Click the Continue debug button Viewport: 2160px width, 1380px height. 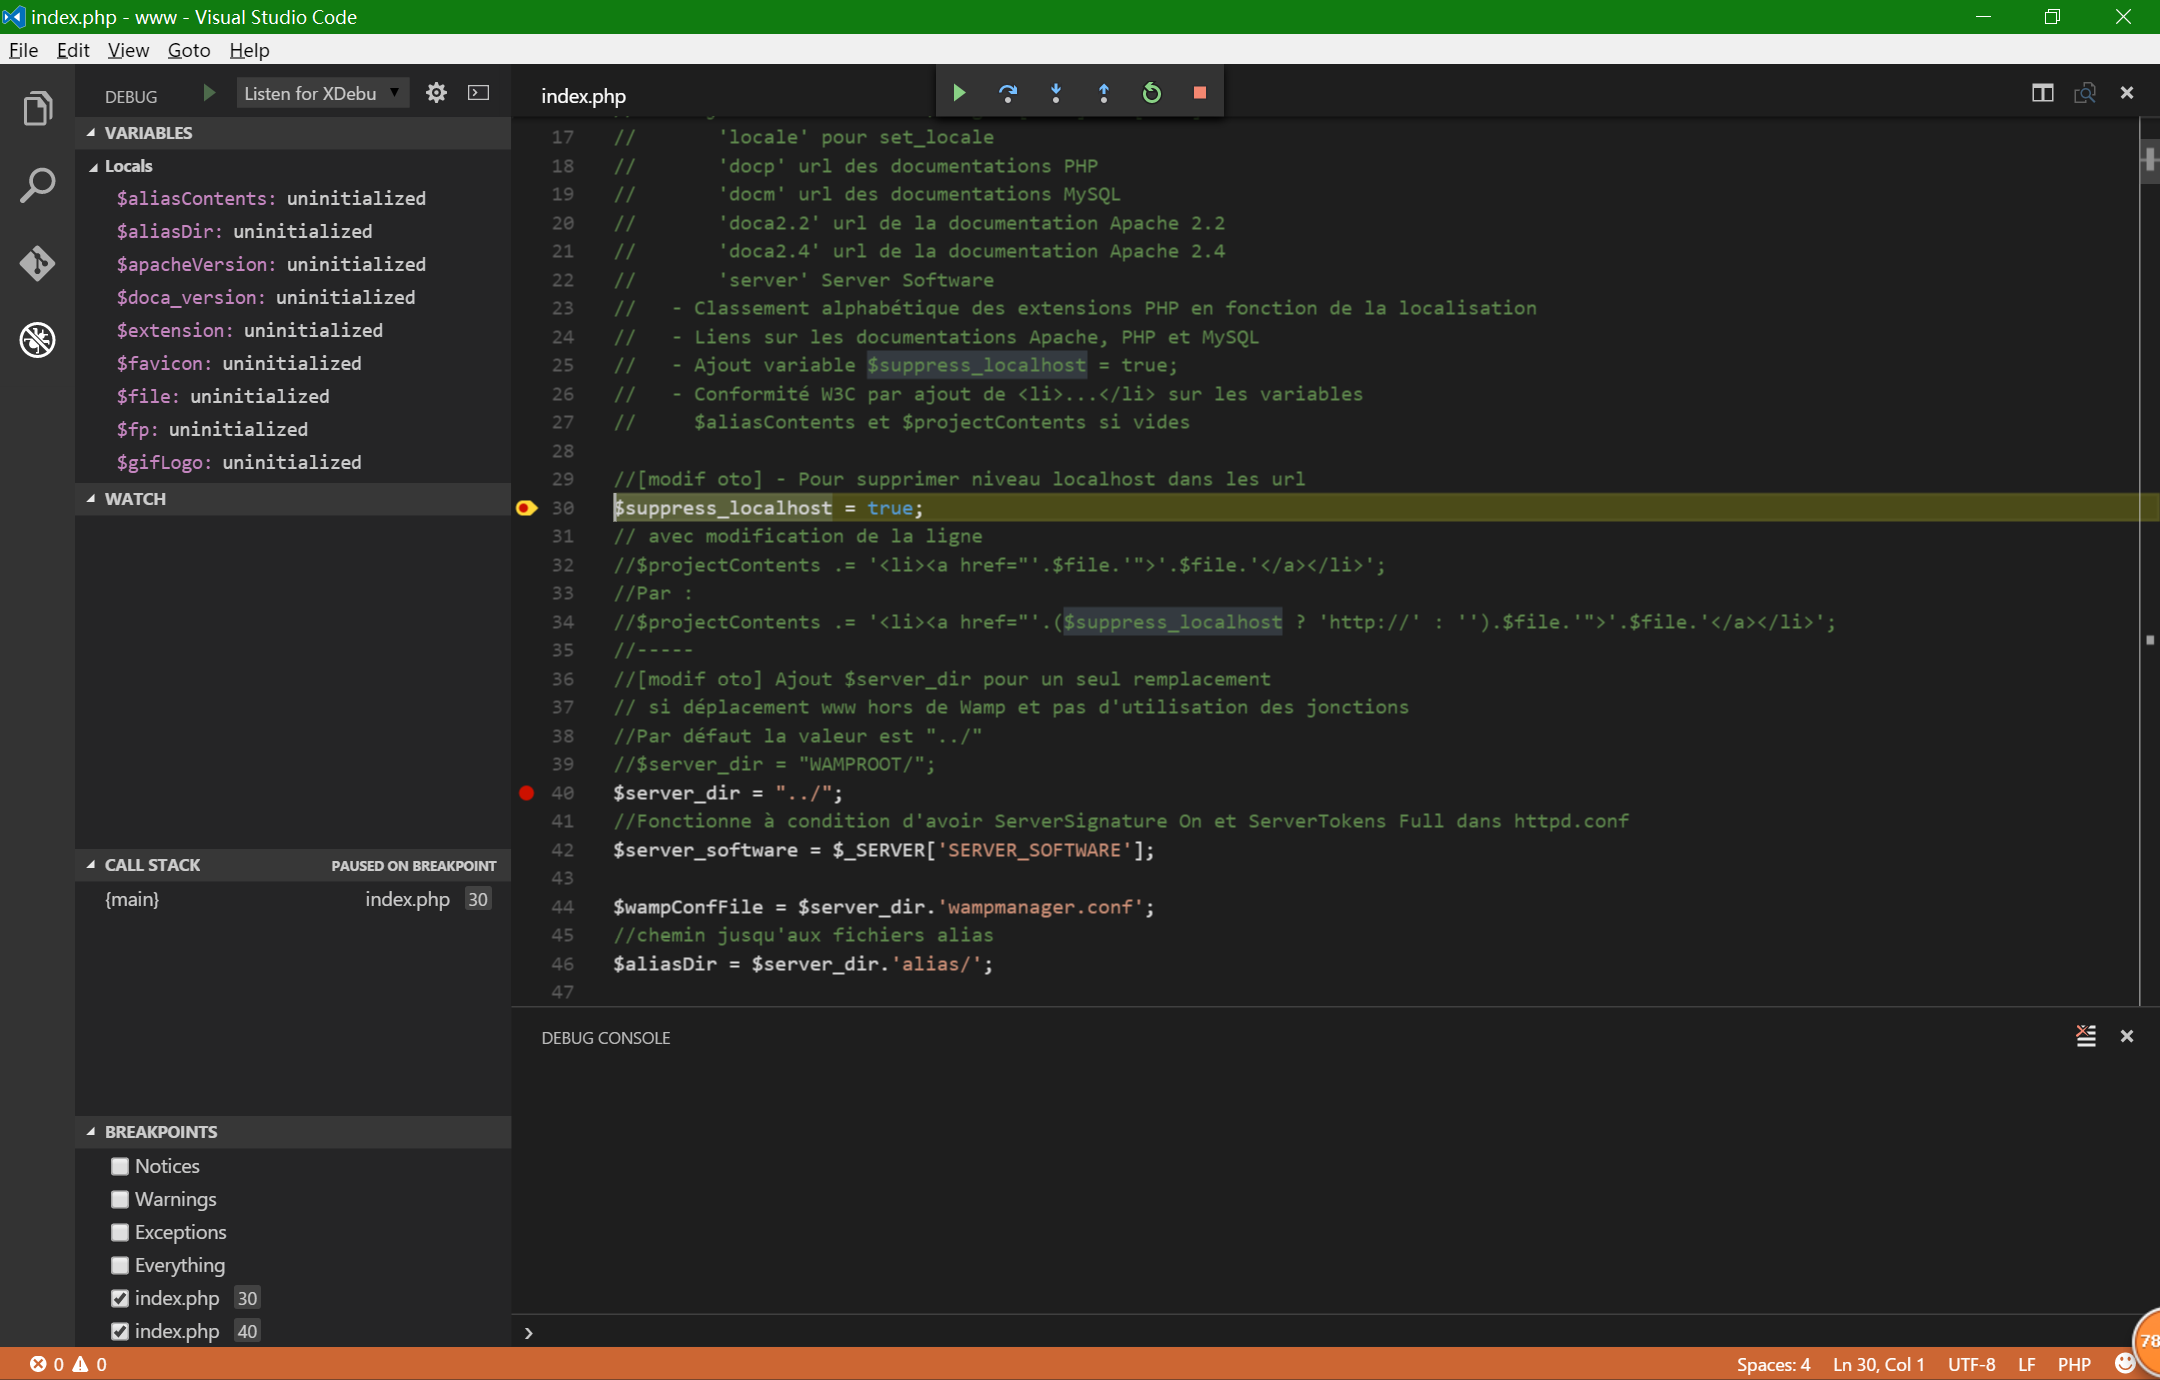pos(959,93)
